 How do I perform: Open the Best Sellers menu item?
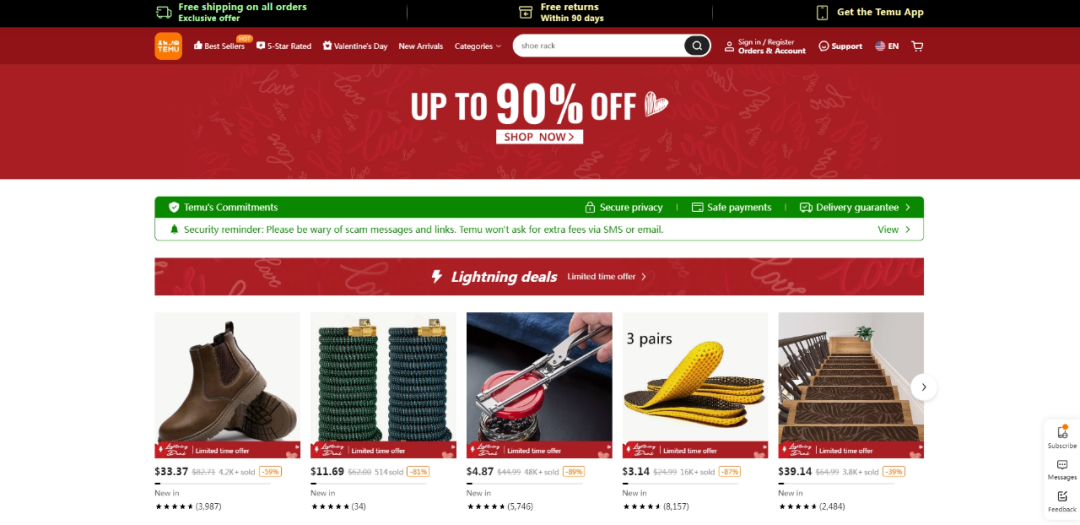[220, 46]
